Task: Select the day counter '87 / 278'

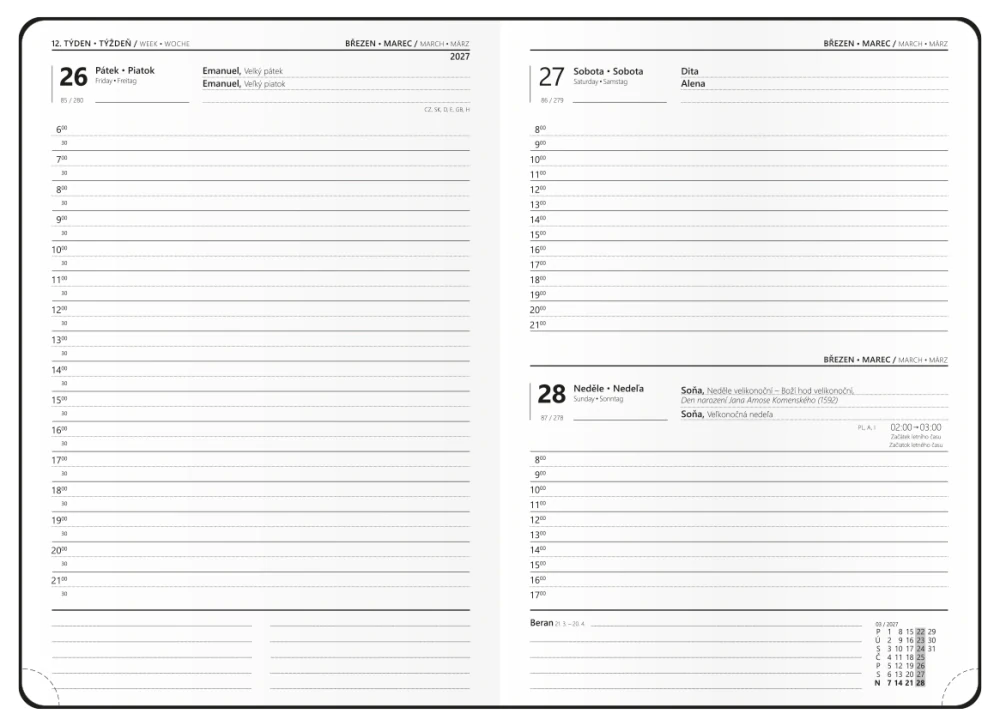Action: coord(552,418)
